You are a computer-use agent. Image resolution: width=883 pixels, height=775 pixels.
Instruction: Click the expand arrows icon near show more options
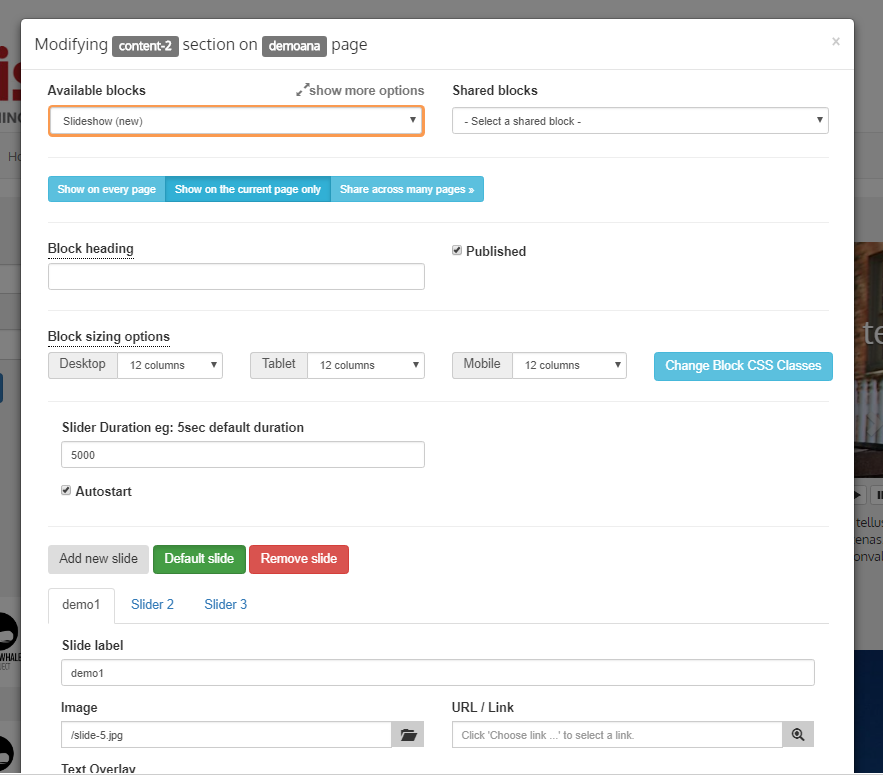[302, 90]
